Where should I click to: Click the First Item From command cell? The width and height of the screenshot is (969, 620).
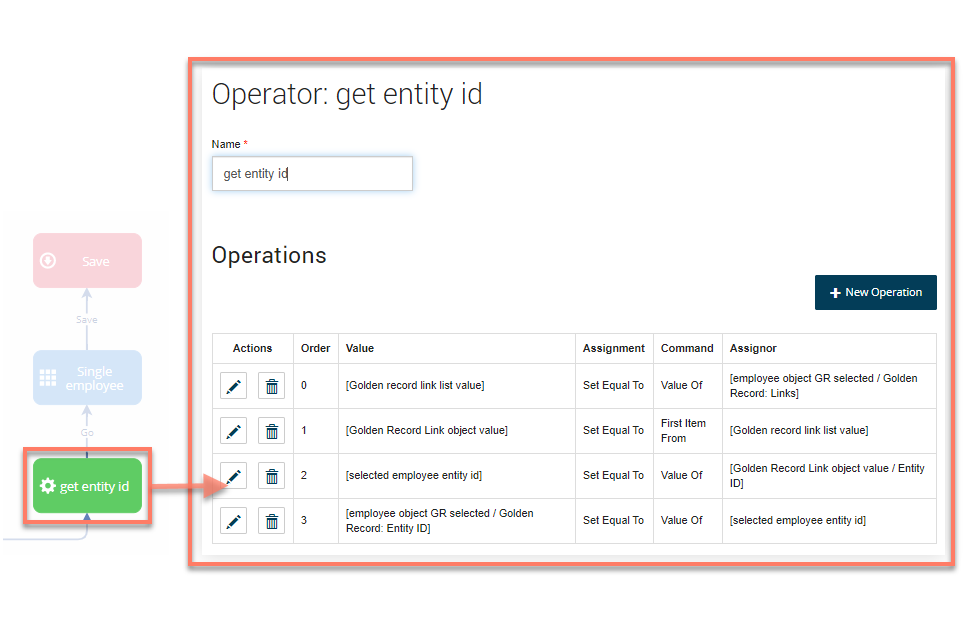click(x=683, y=431)
